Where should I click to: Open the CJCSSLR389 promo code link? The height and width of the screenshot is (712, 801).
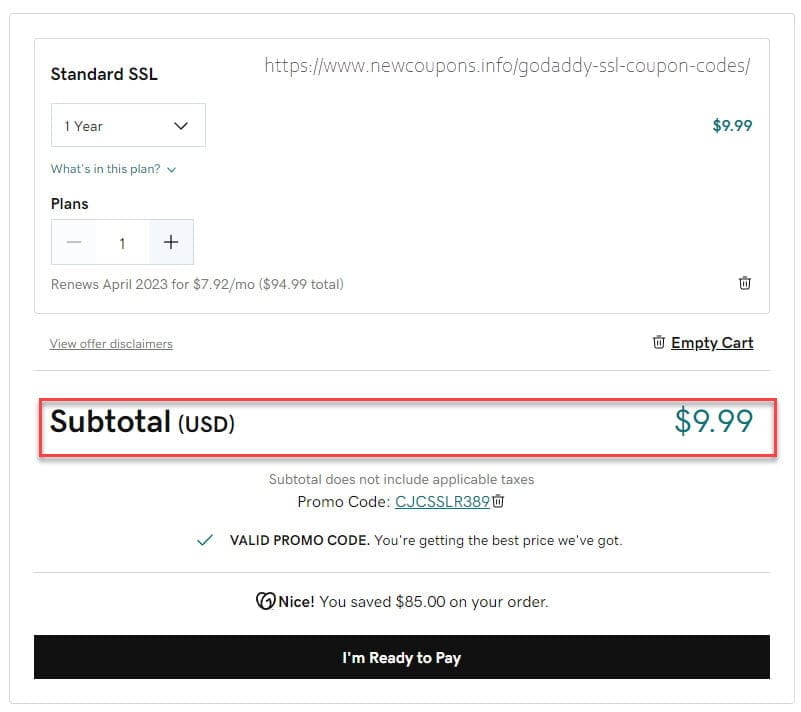tap(442, 501)
